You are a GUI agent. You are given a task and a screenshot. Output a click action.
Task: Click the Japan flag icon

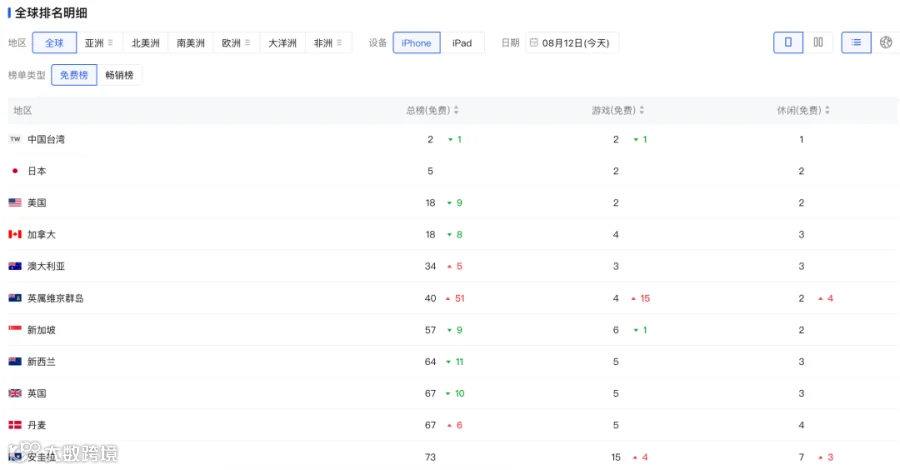15,170
